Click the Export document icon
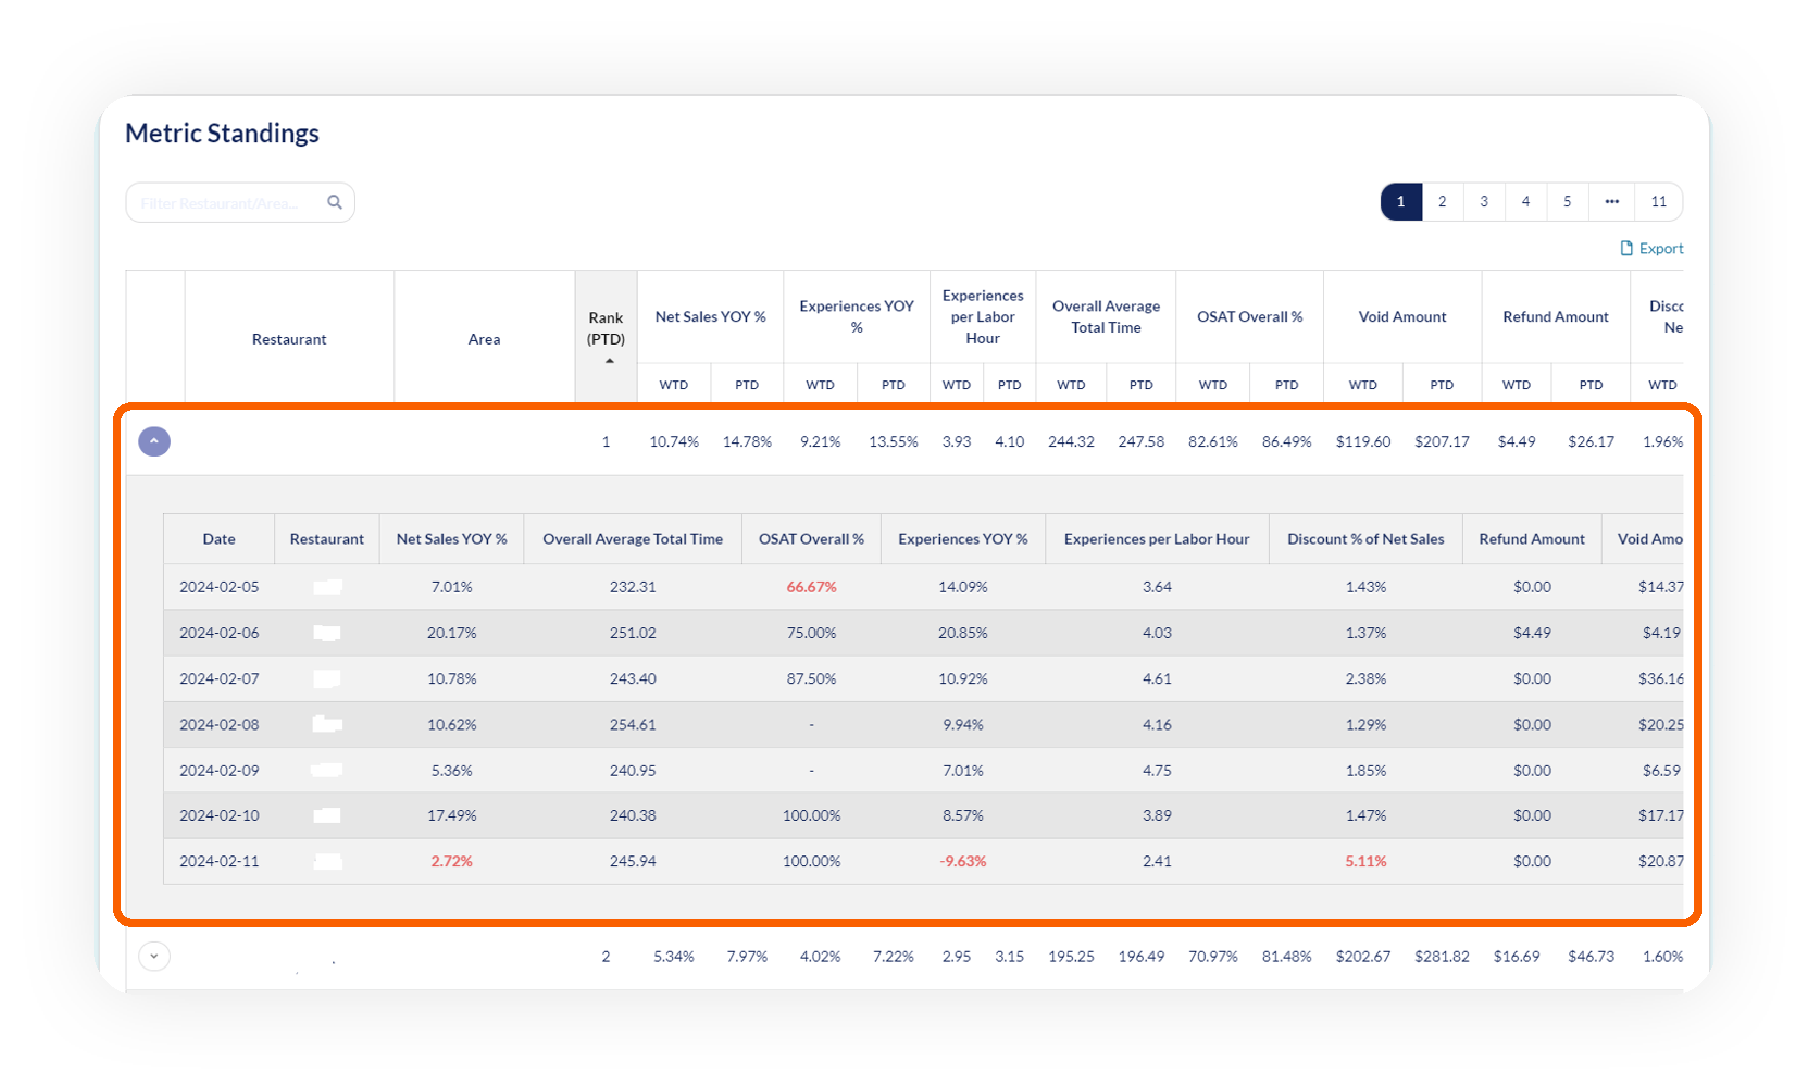This screenshot has width=1809, height=1089. coord(1626,248)
